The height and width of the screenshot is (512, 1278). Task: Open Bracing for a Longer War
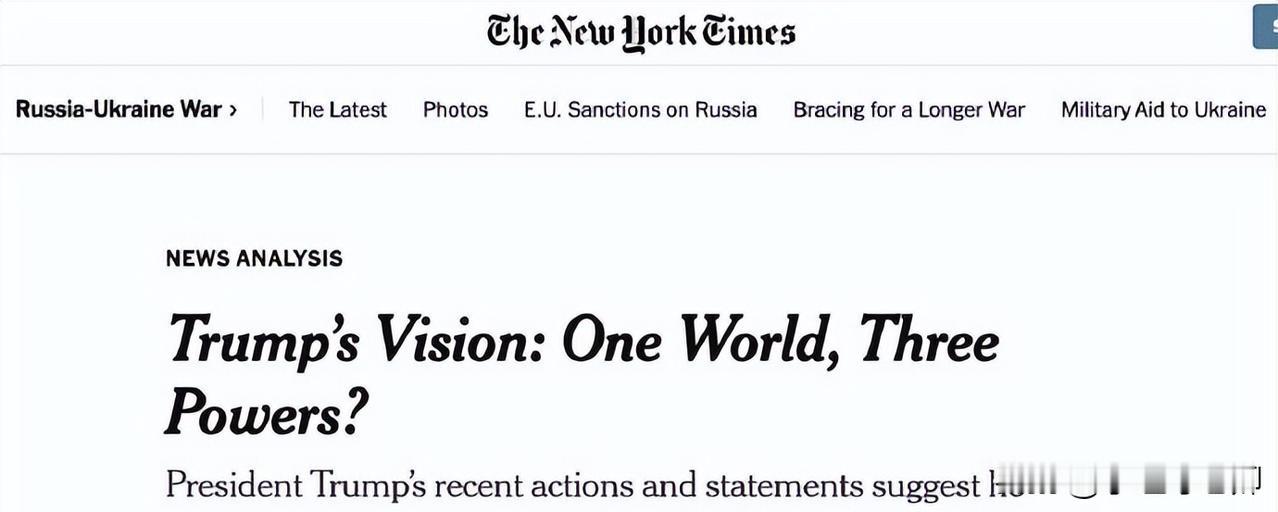coord(909,110)
